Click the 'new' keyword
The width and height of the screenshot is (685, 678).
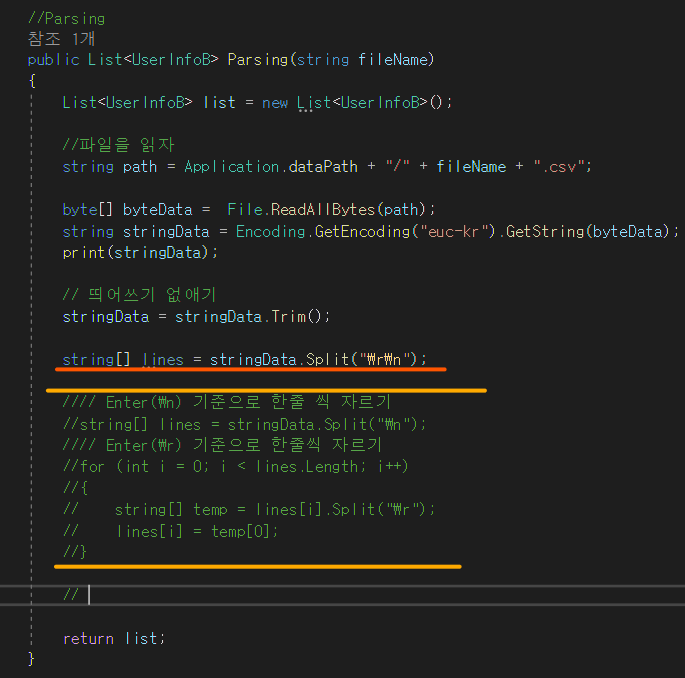pyautogui.click(x=275, y=103)
